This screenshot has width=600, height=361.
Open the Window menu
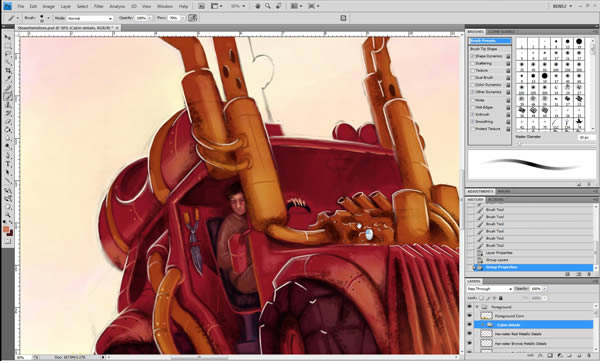pos(165,7)
